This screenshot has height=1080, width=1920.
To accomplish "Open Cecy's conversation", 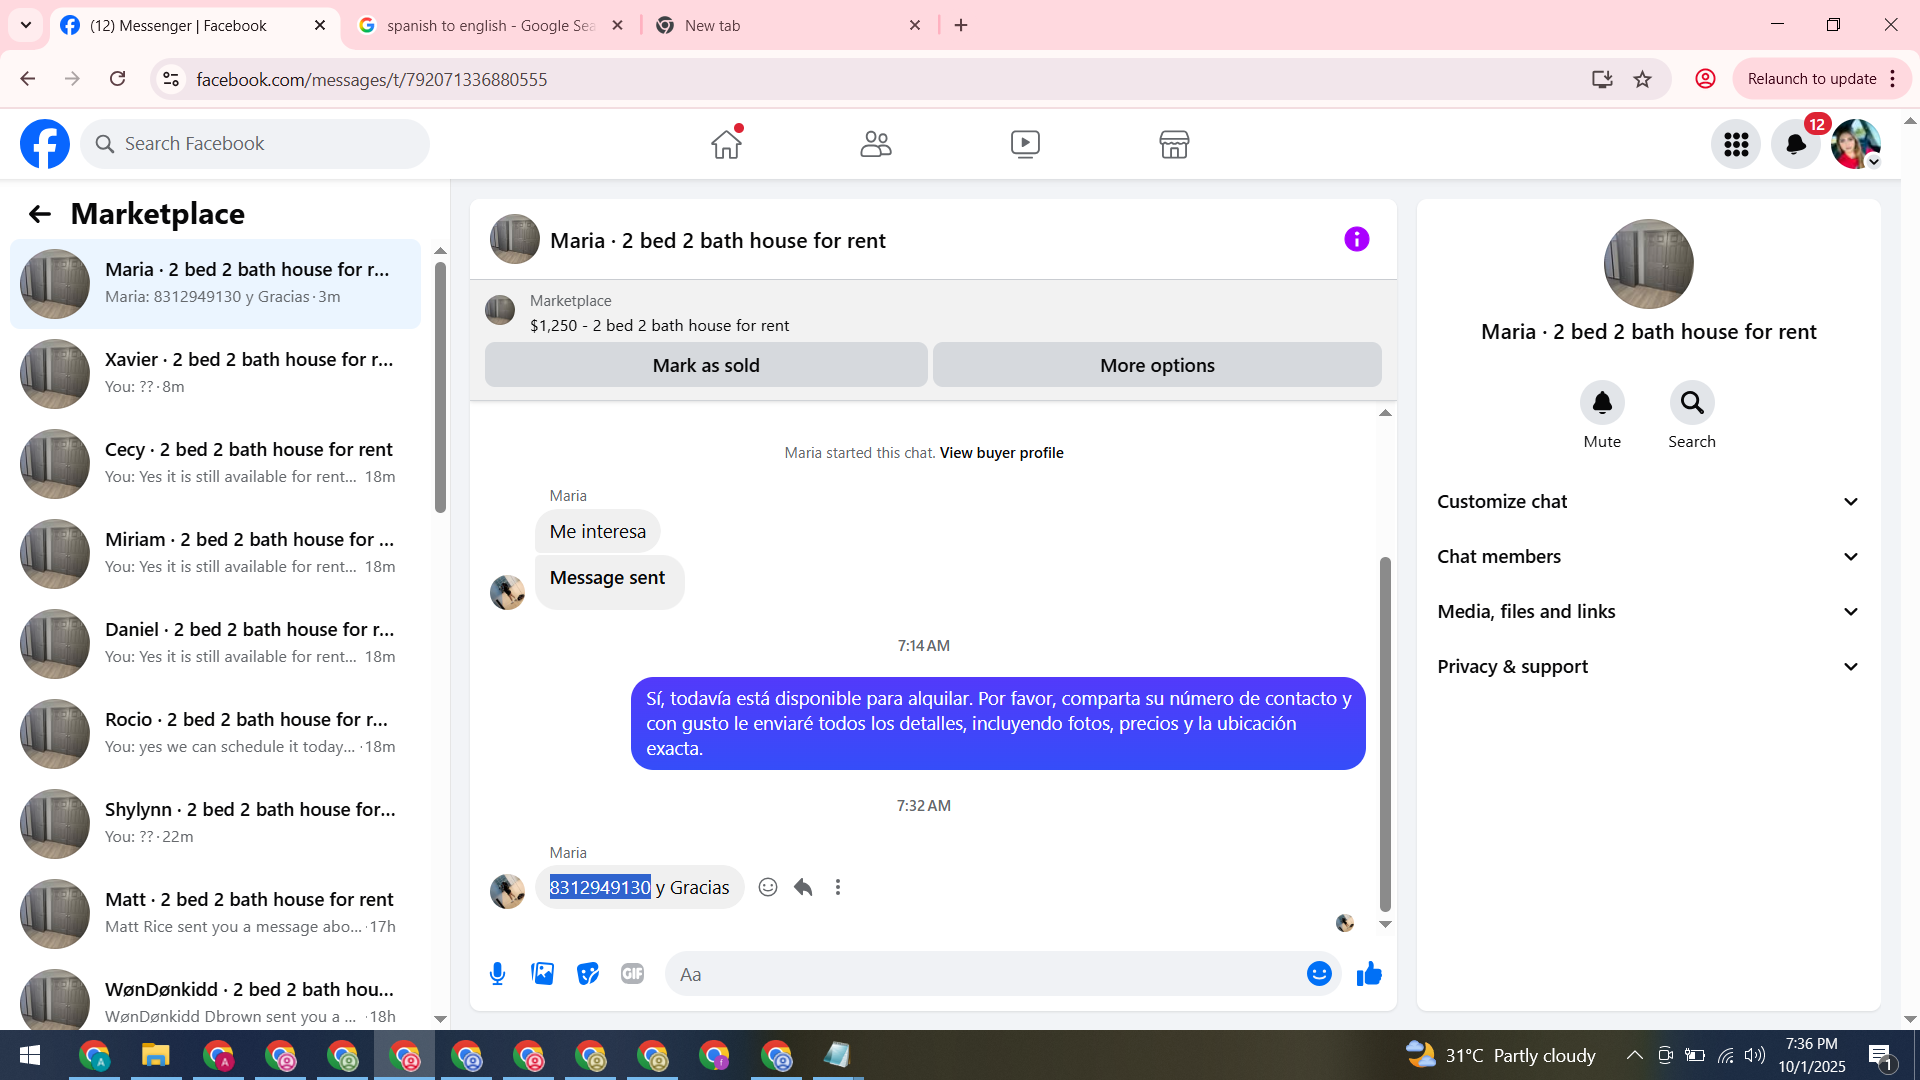I will click(x=215, y=464).
